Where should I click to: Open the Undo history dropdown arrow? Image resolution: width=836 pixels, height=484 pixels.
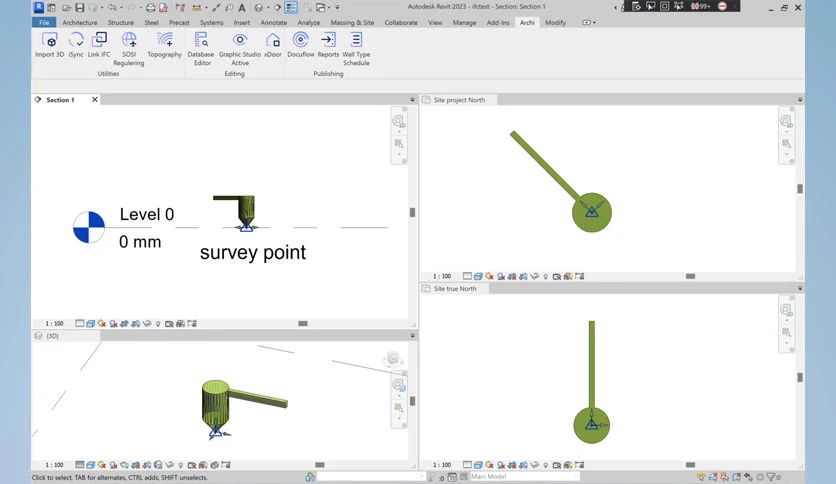121,7
